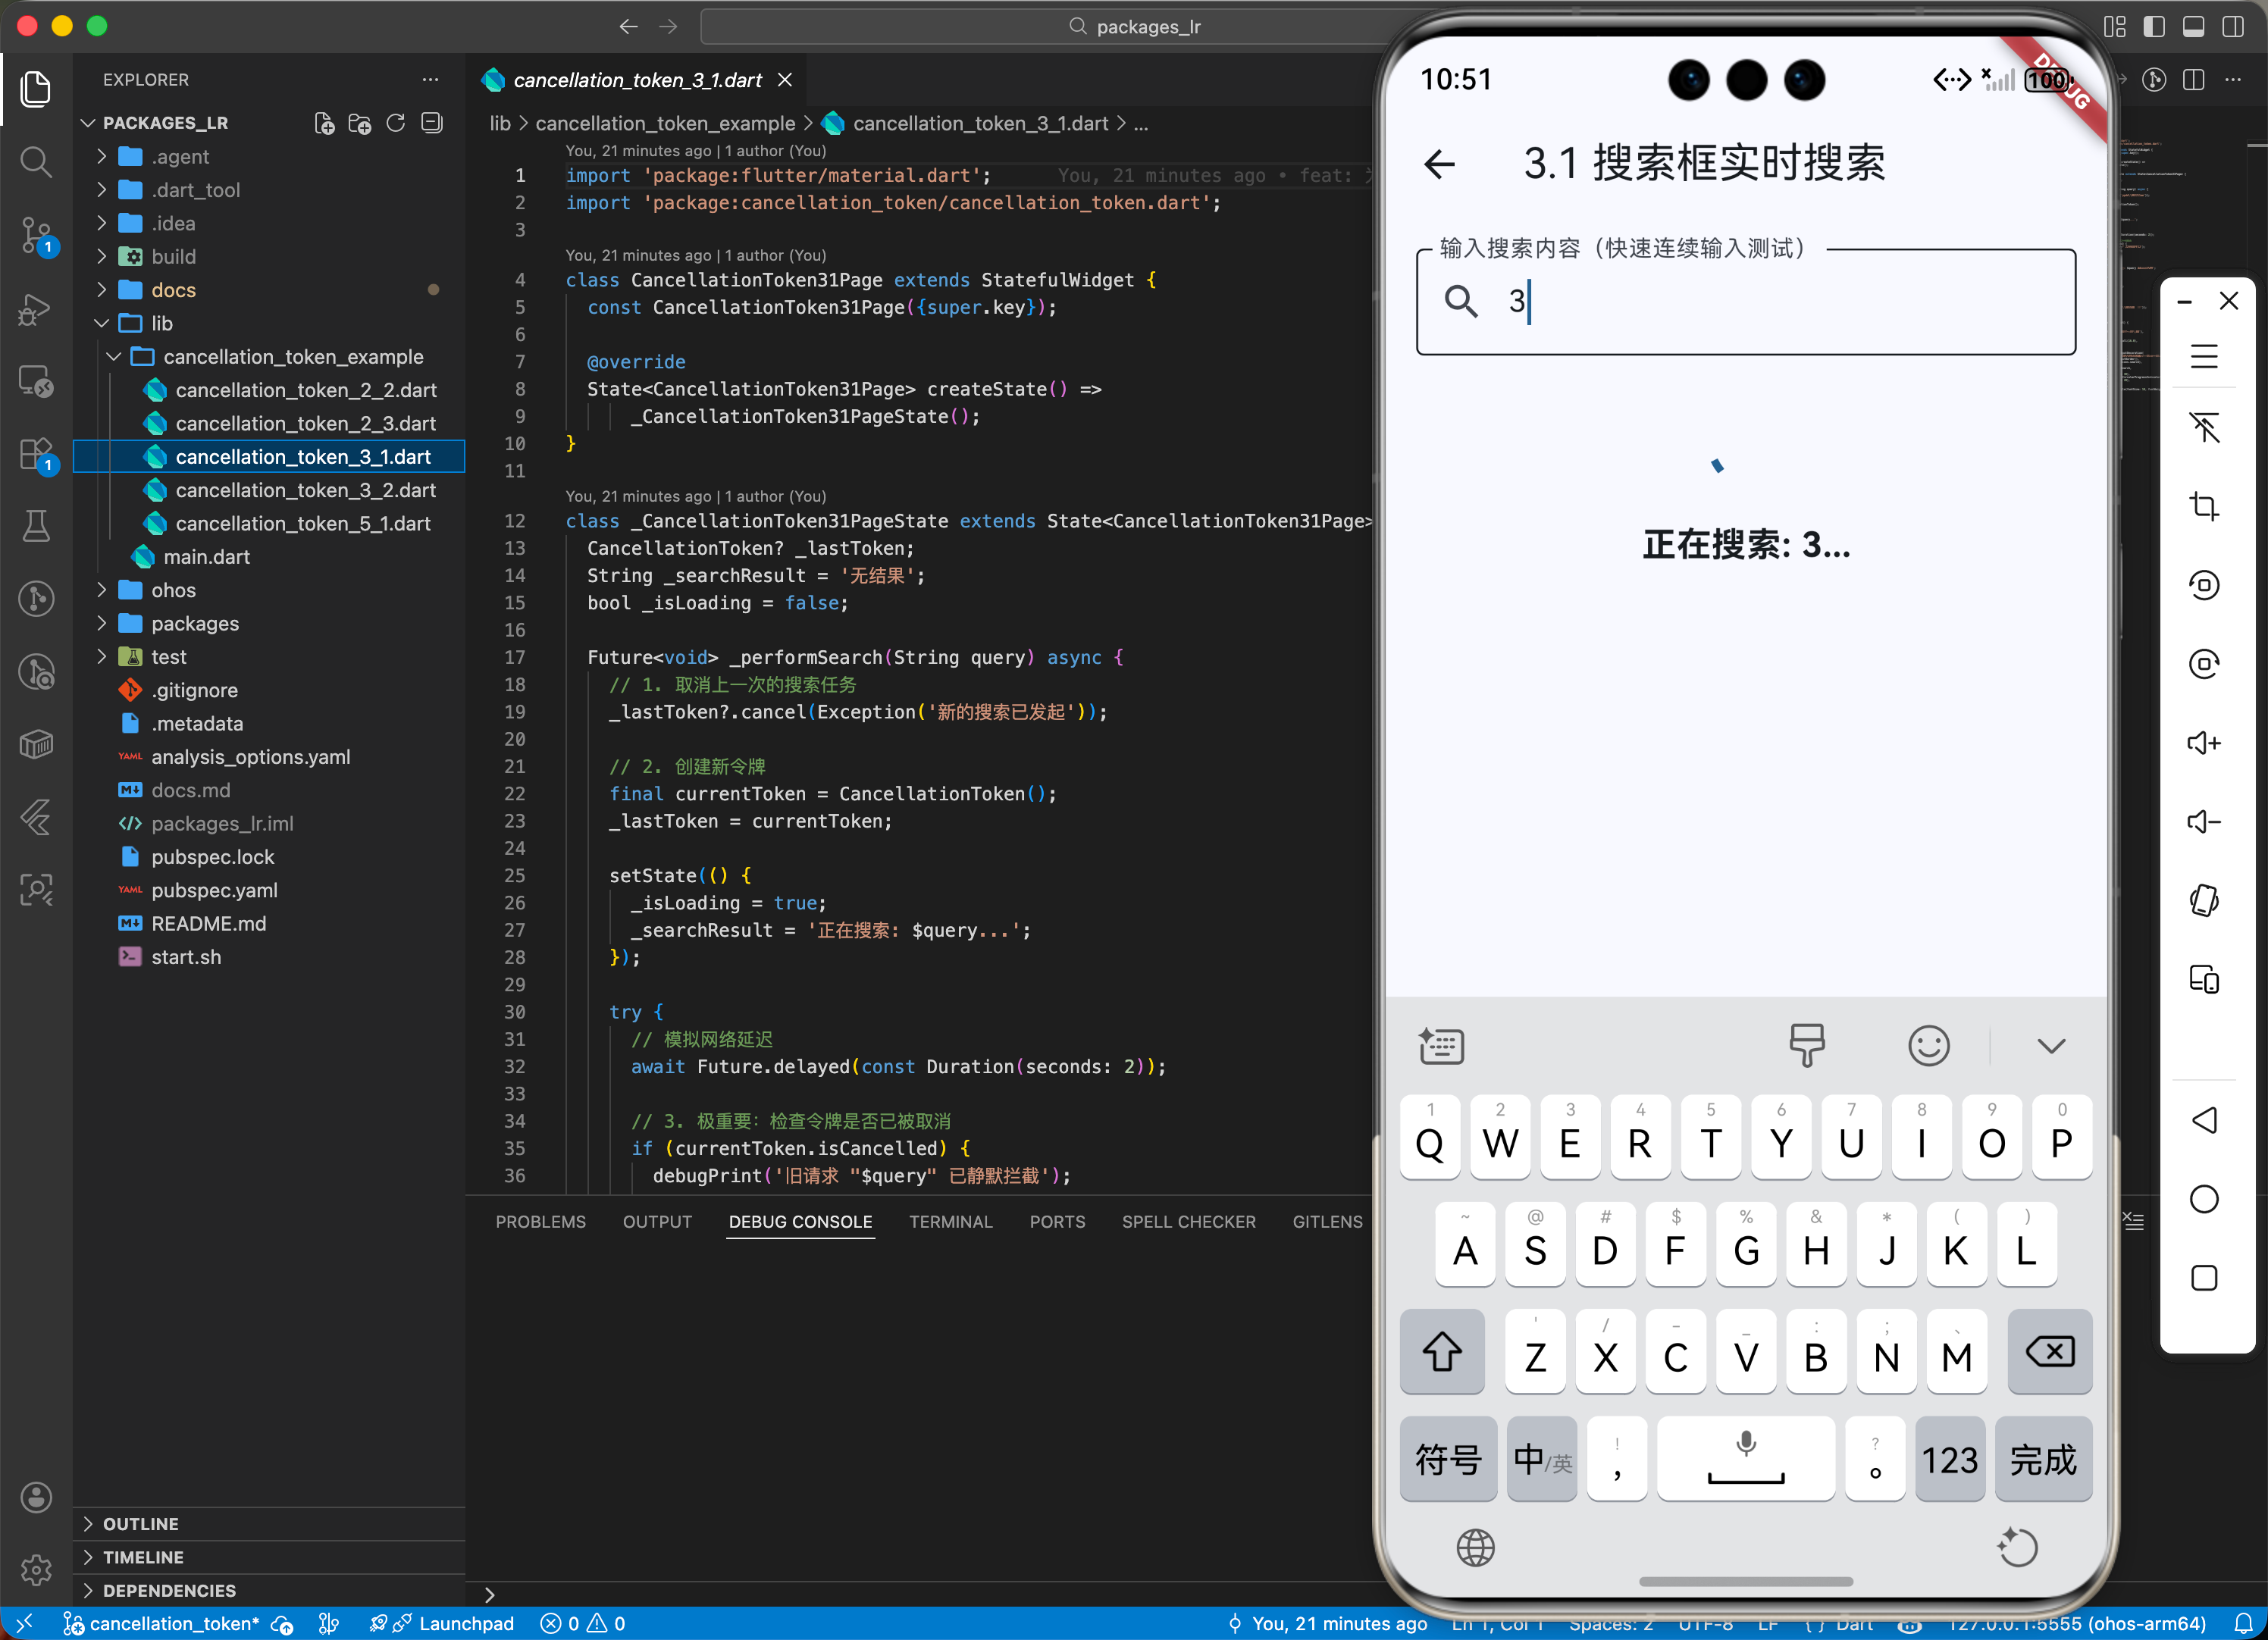Open the Run and Debug view

tap(36, 309)
